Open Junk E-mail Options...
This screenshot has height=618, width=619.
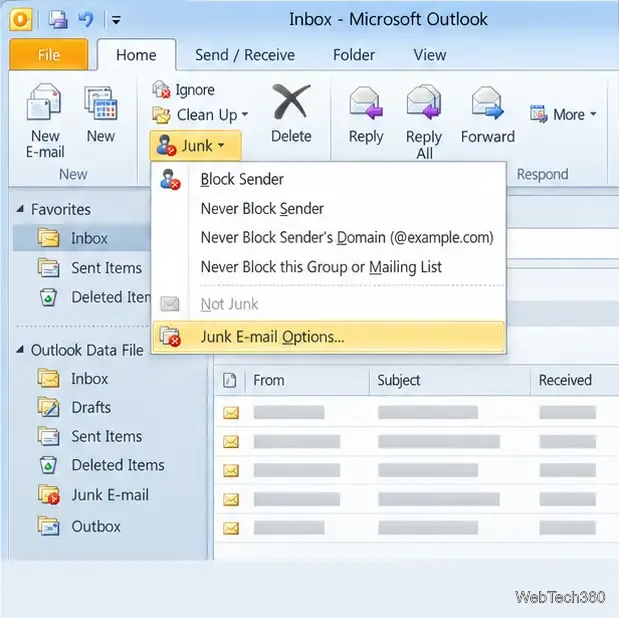pyautogui.click(x=328, y=337)
